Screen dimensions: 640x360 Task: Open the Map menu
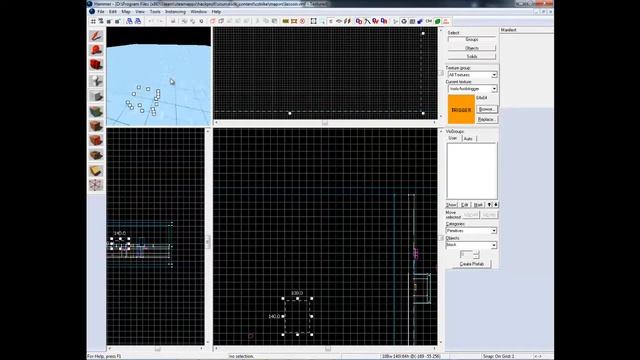point(126,12)
